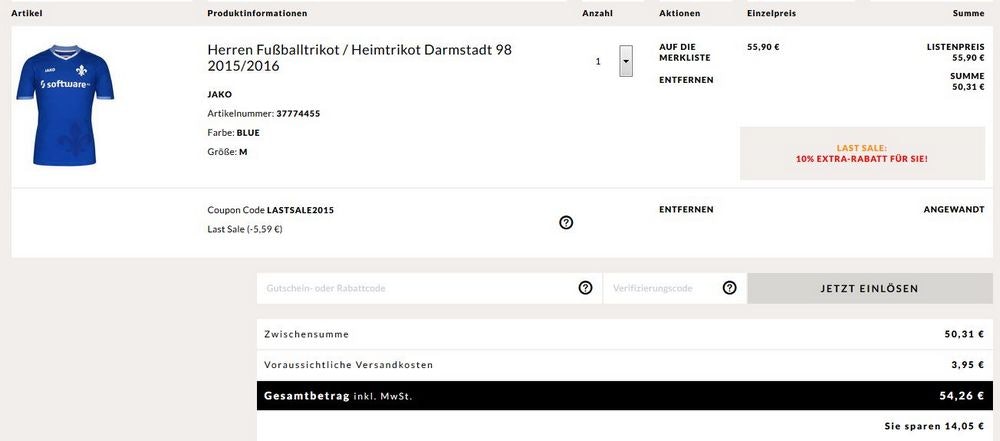
Task: Focus the Verifizierungscode input field
Action: pyautogui.click(x=660, y=288)
